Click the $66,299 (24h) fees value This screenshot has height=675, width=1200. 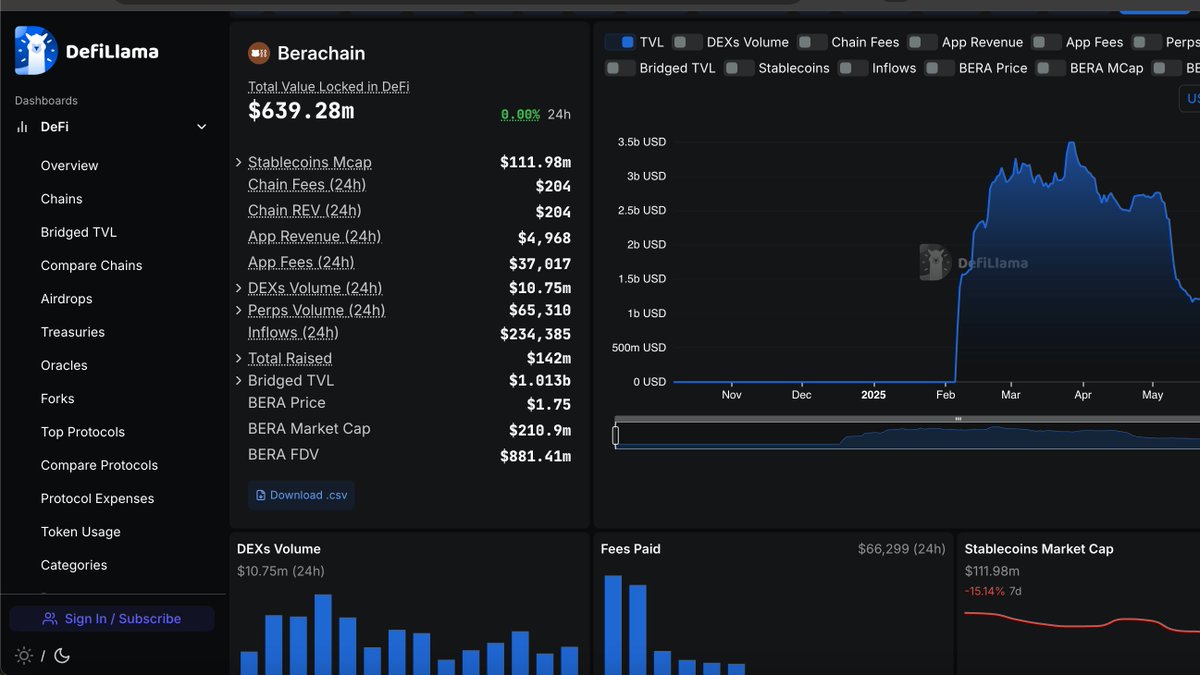tap(901, 549)
